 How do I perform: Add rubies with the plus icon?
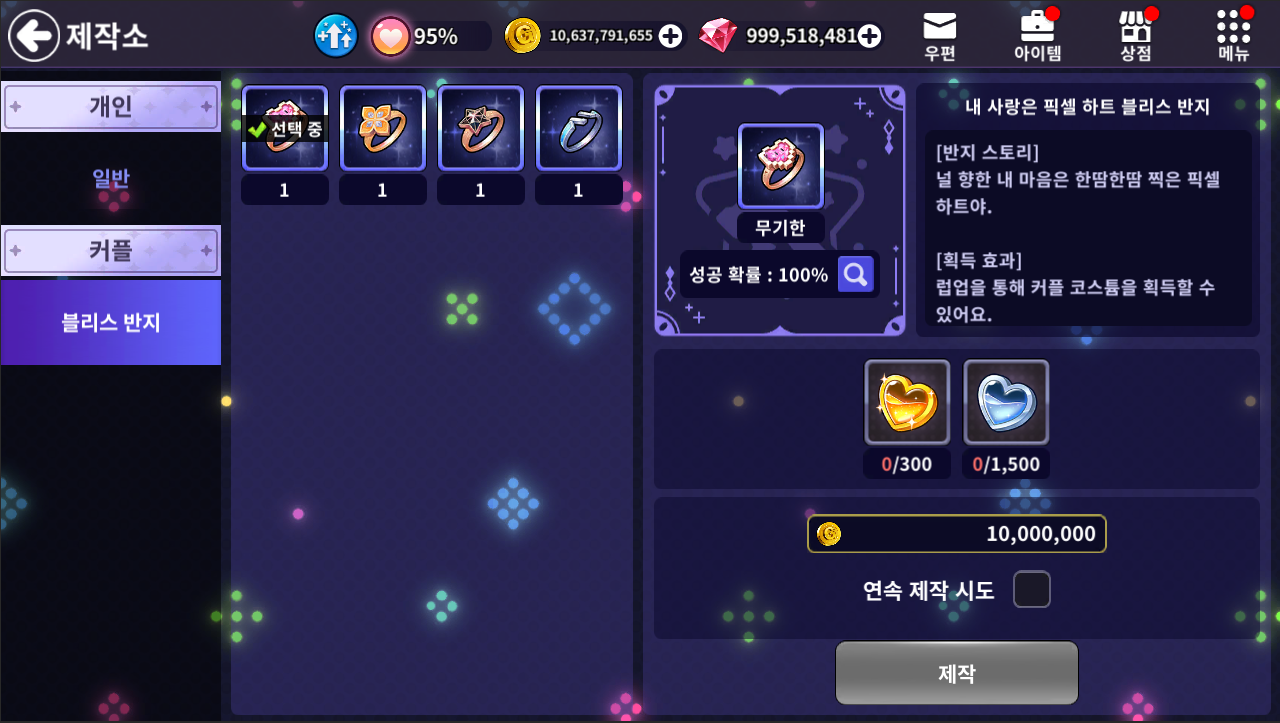pyautogui.click(x=870, y=36)
